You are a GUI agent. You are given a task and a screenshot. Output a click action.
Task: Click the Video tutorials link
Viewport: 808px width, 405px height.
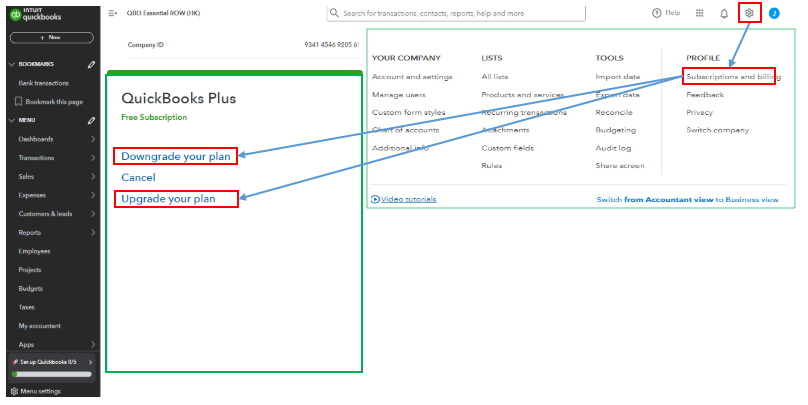(409, 199)
